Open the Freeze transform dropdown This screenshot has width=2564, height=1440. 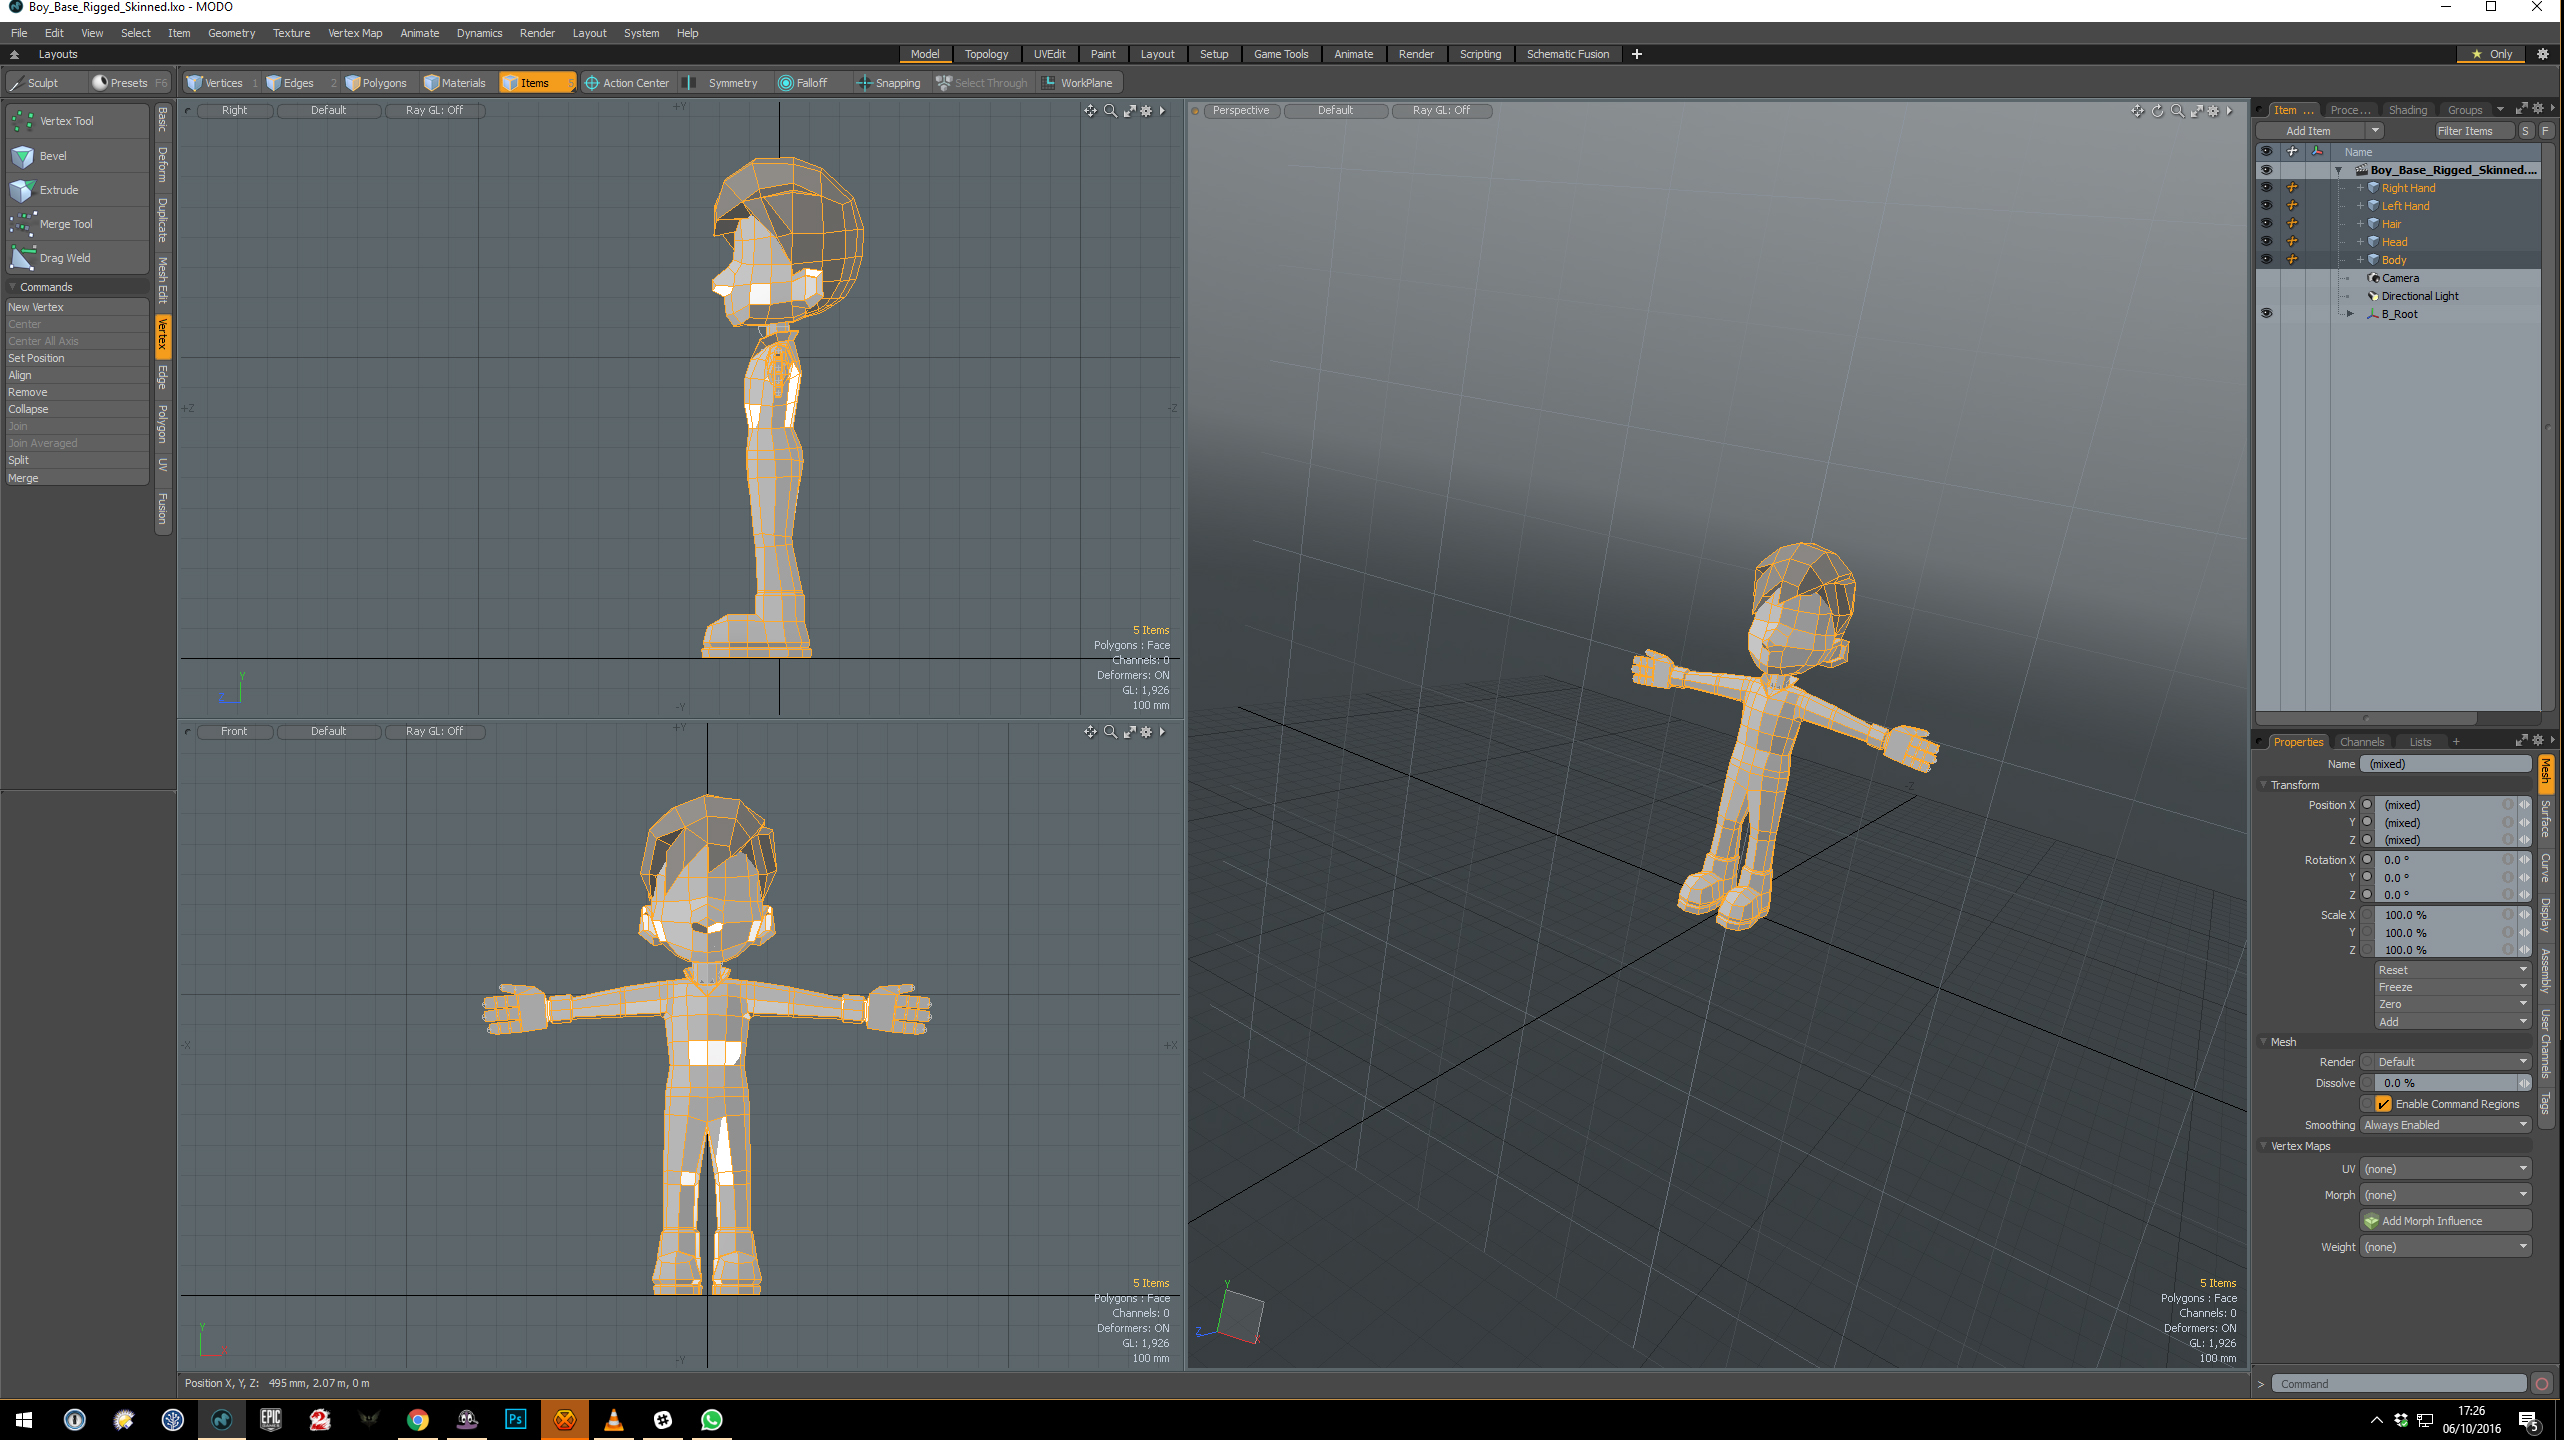click(x=2453, y=987)
